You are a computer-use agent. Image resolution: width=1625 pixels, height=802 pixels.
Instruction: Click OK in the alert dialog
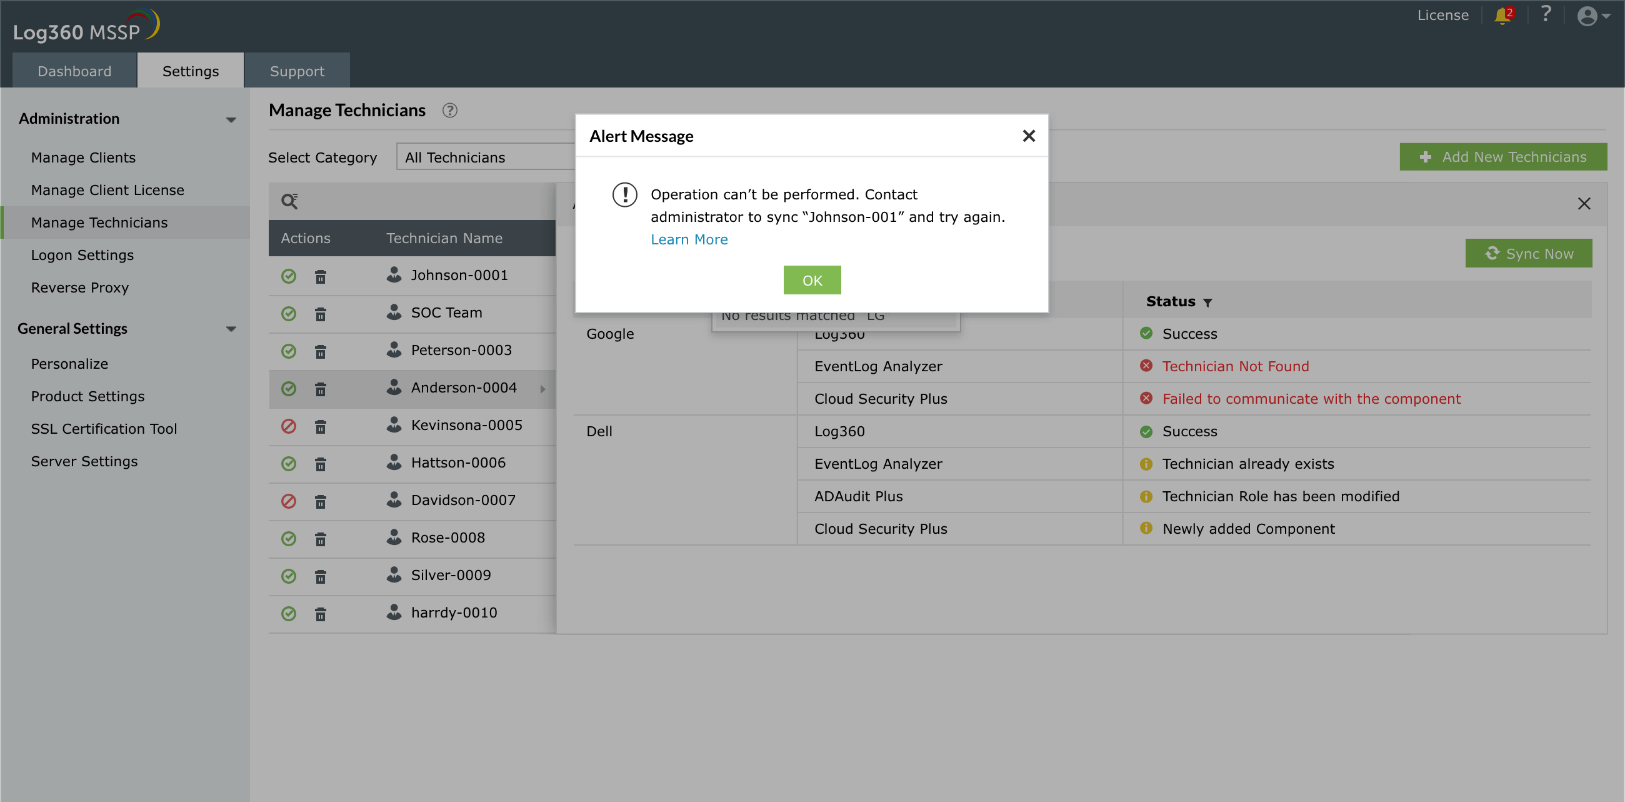click(x=812, y=280)
